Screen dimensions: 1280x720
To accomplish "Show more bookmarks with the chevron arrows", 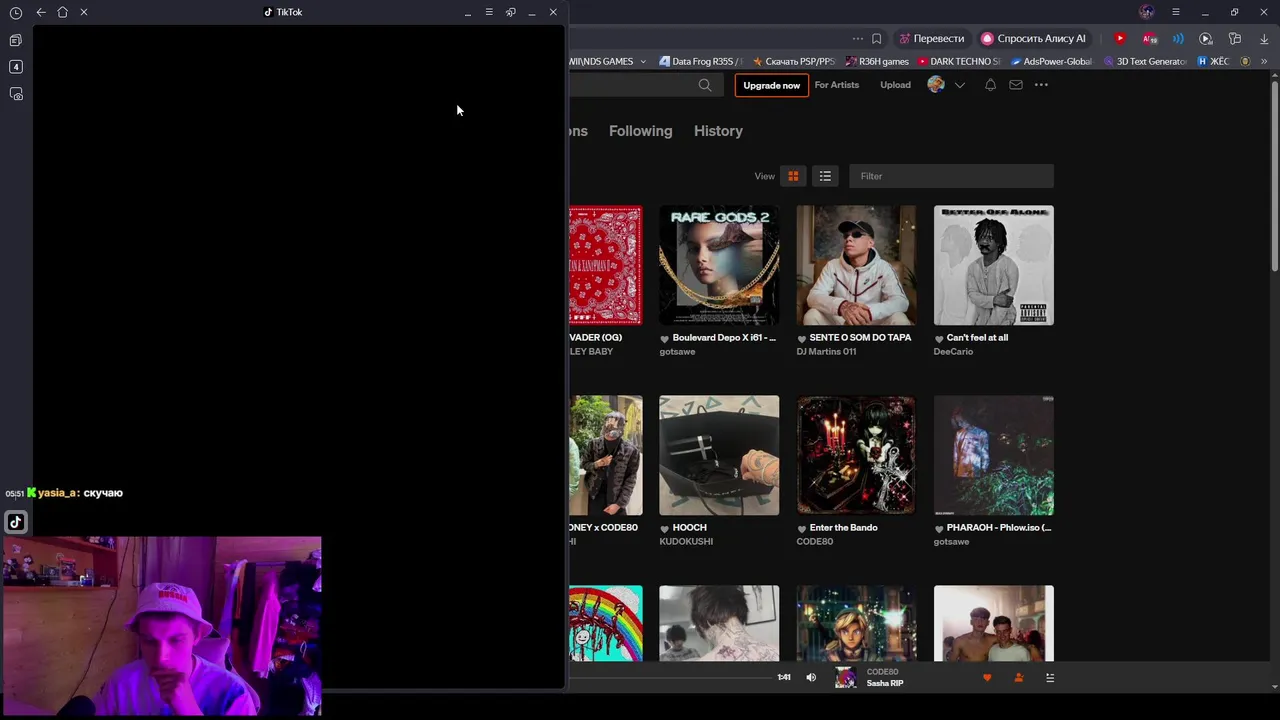I will point(1264,62).
